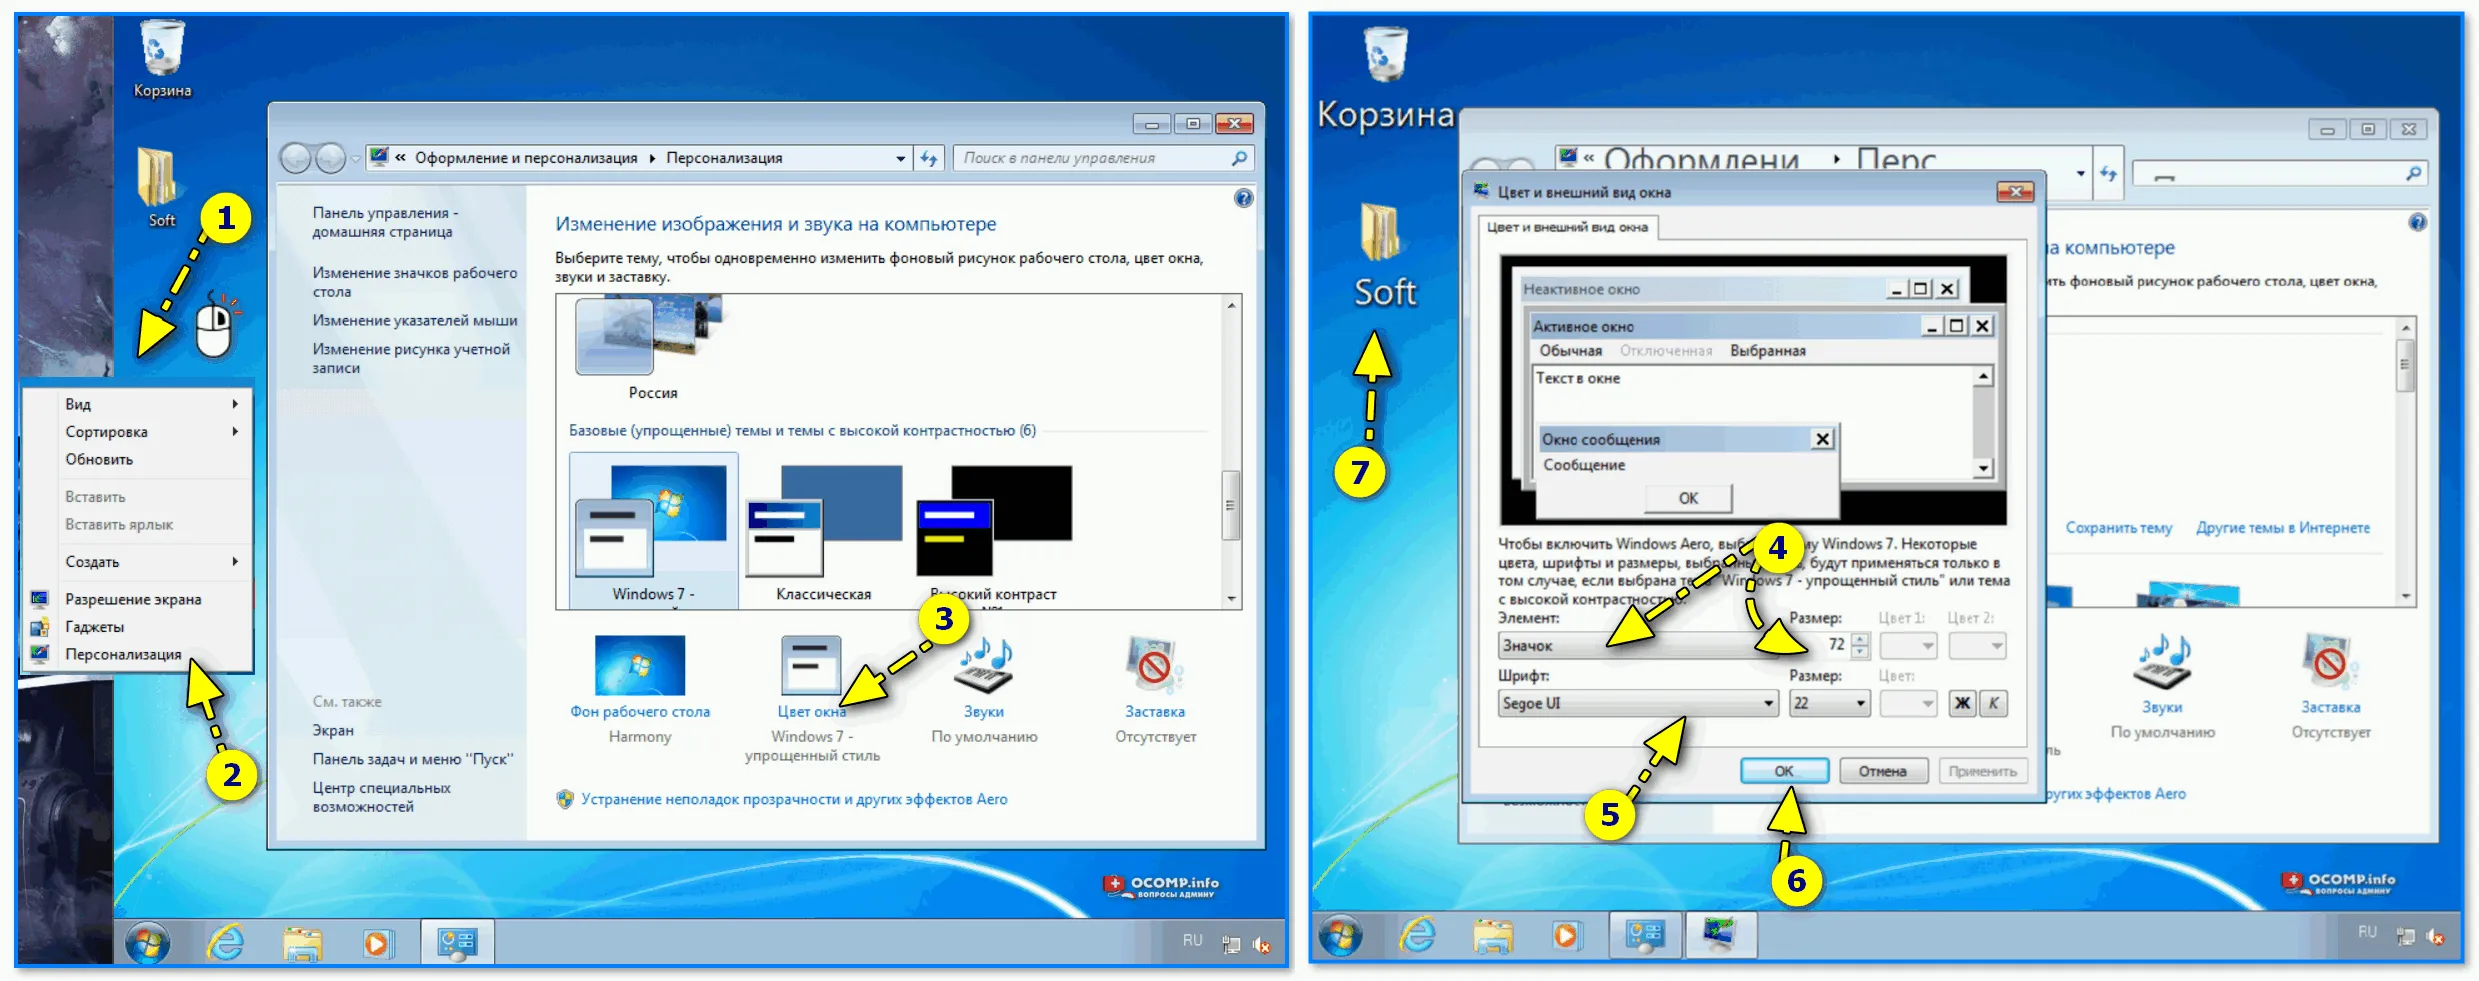Open Изменение значков рабочего стола link

coord(415,282)
